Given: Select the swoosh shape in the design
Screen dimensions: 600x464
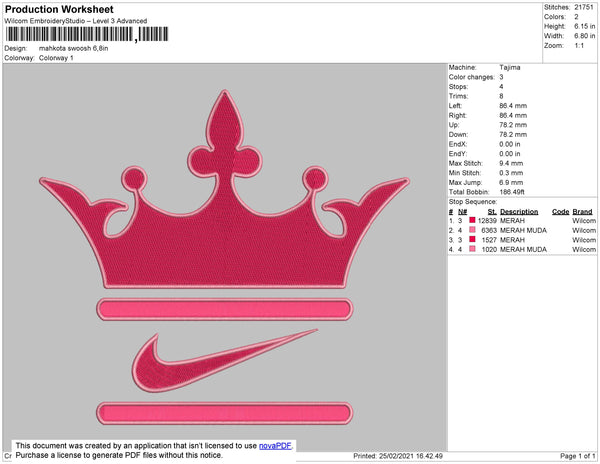Looking at the screenshot, I should pyautogui.click(x=225, y=361).
